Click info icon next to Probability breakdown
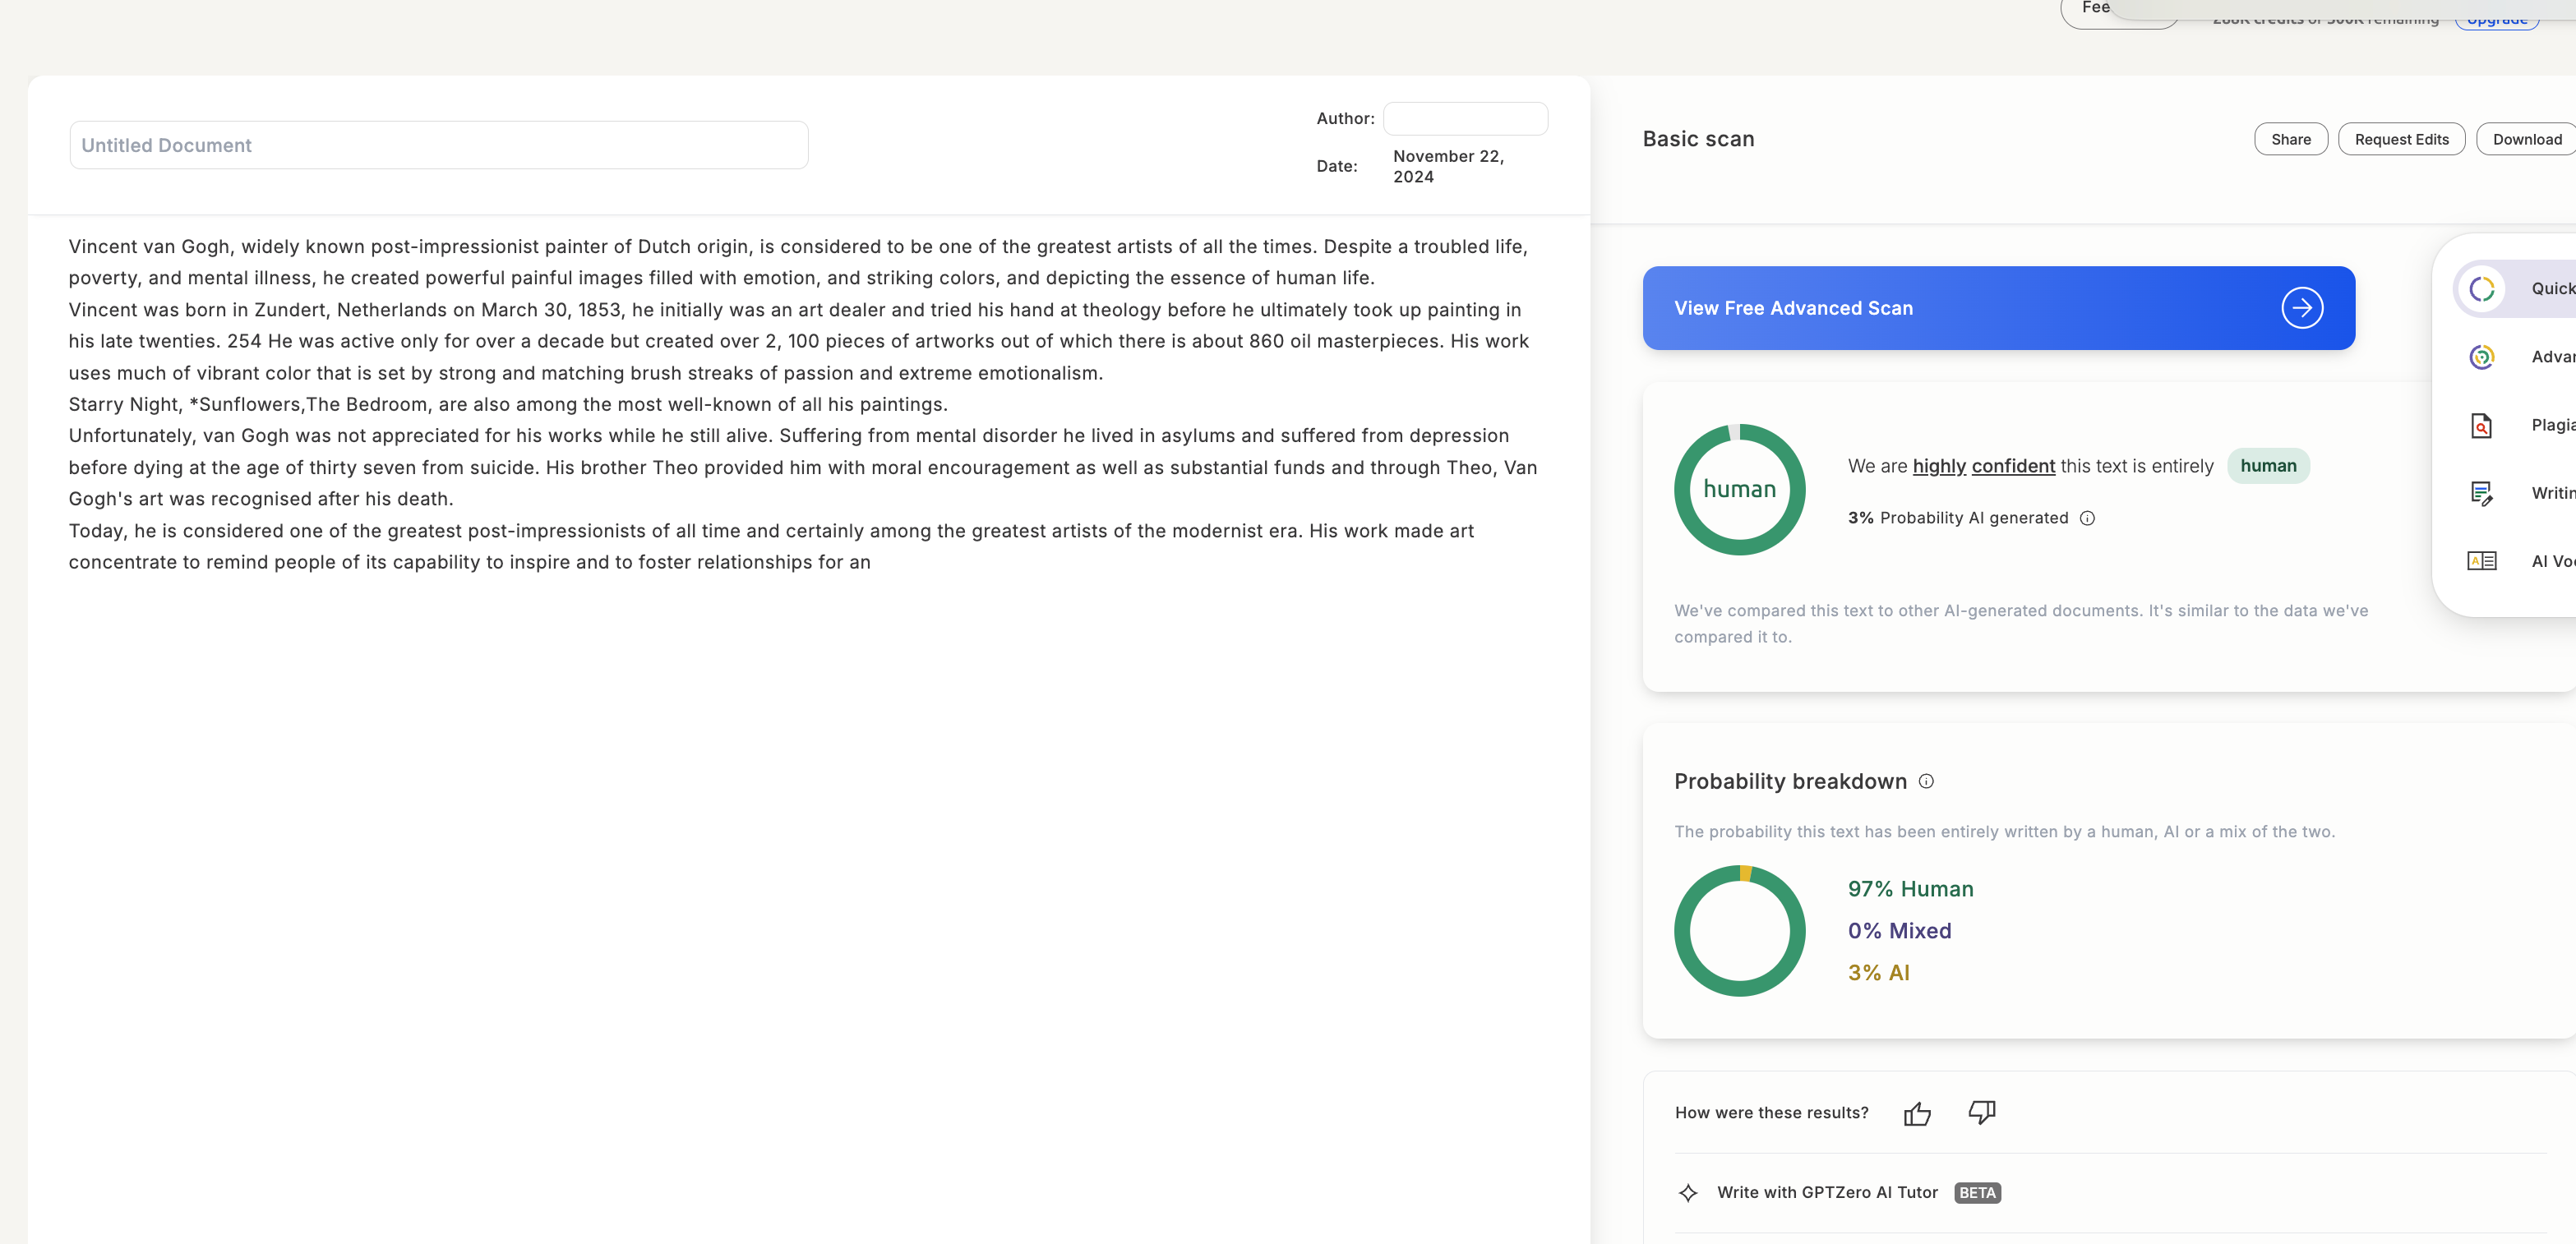This screenshot has height=1244, width=2576. [1926, 781]
